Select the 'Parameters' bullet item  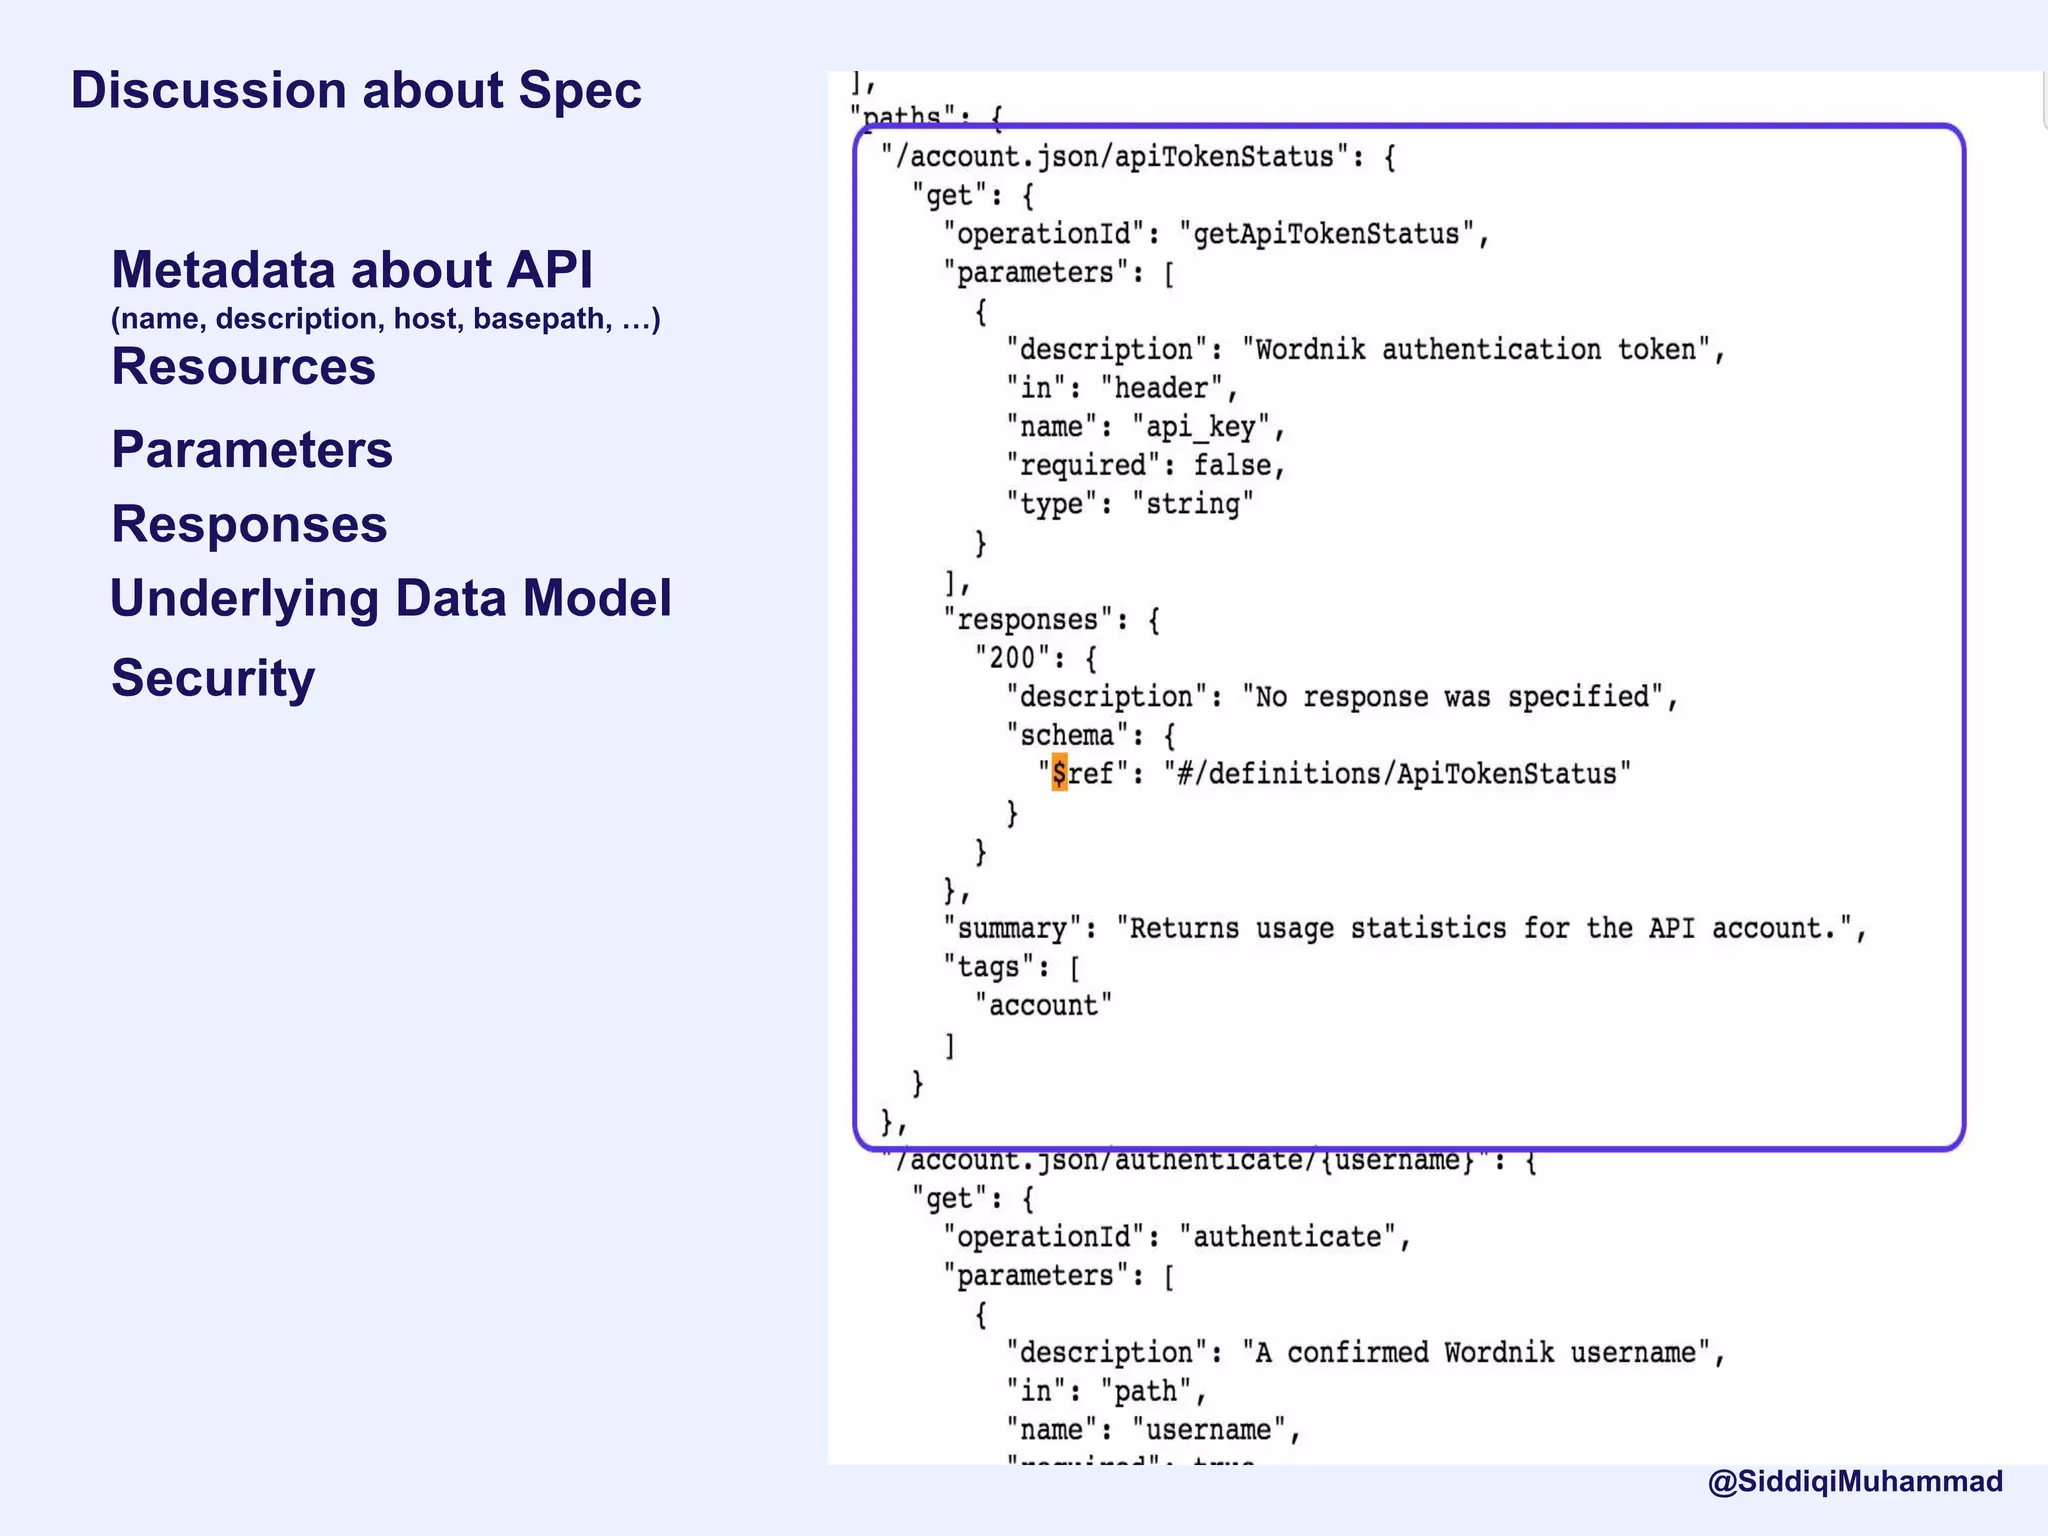click(252, 449)
